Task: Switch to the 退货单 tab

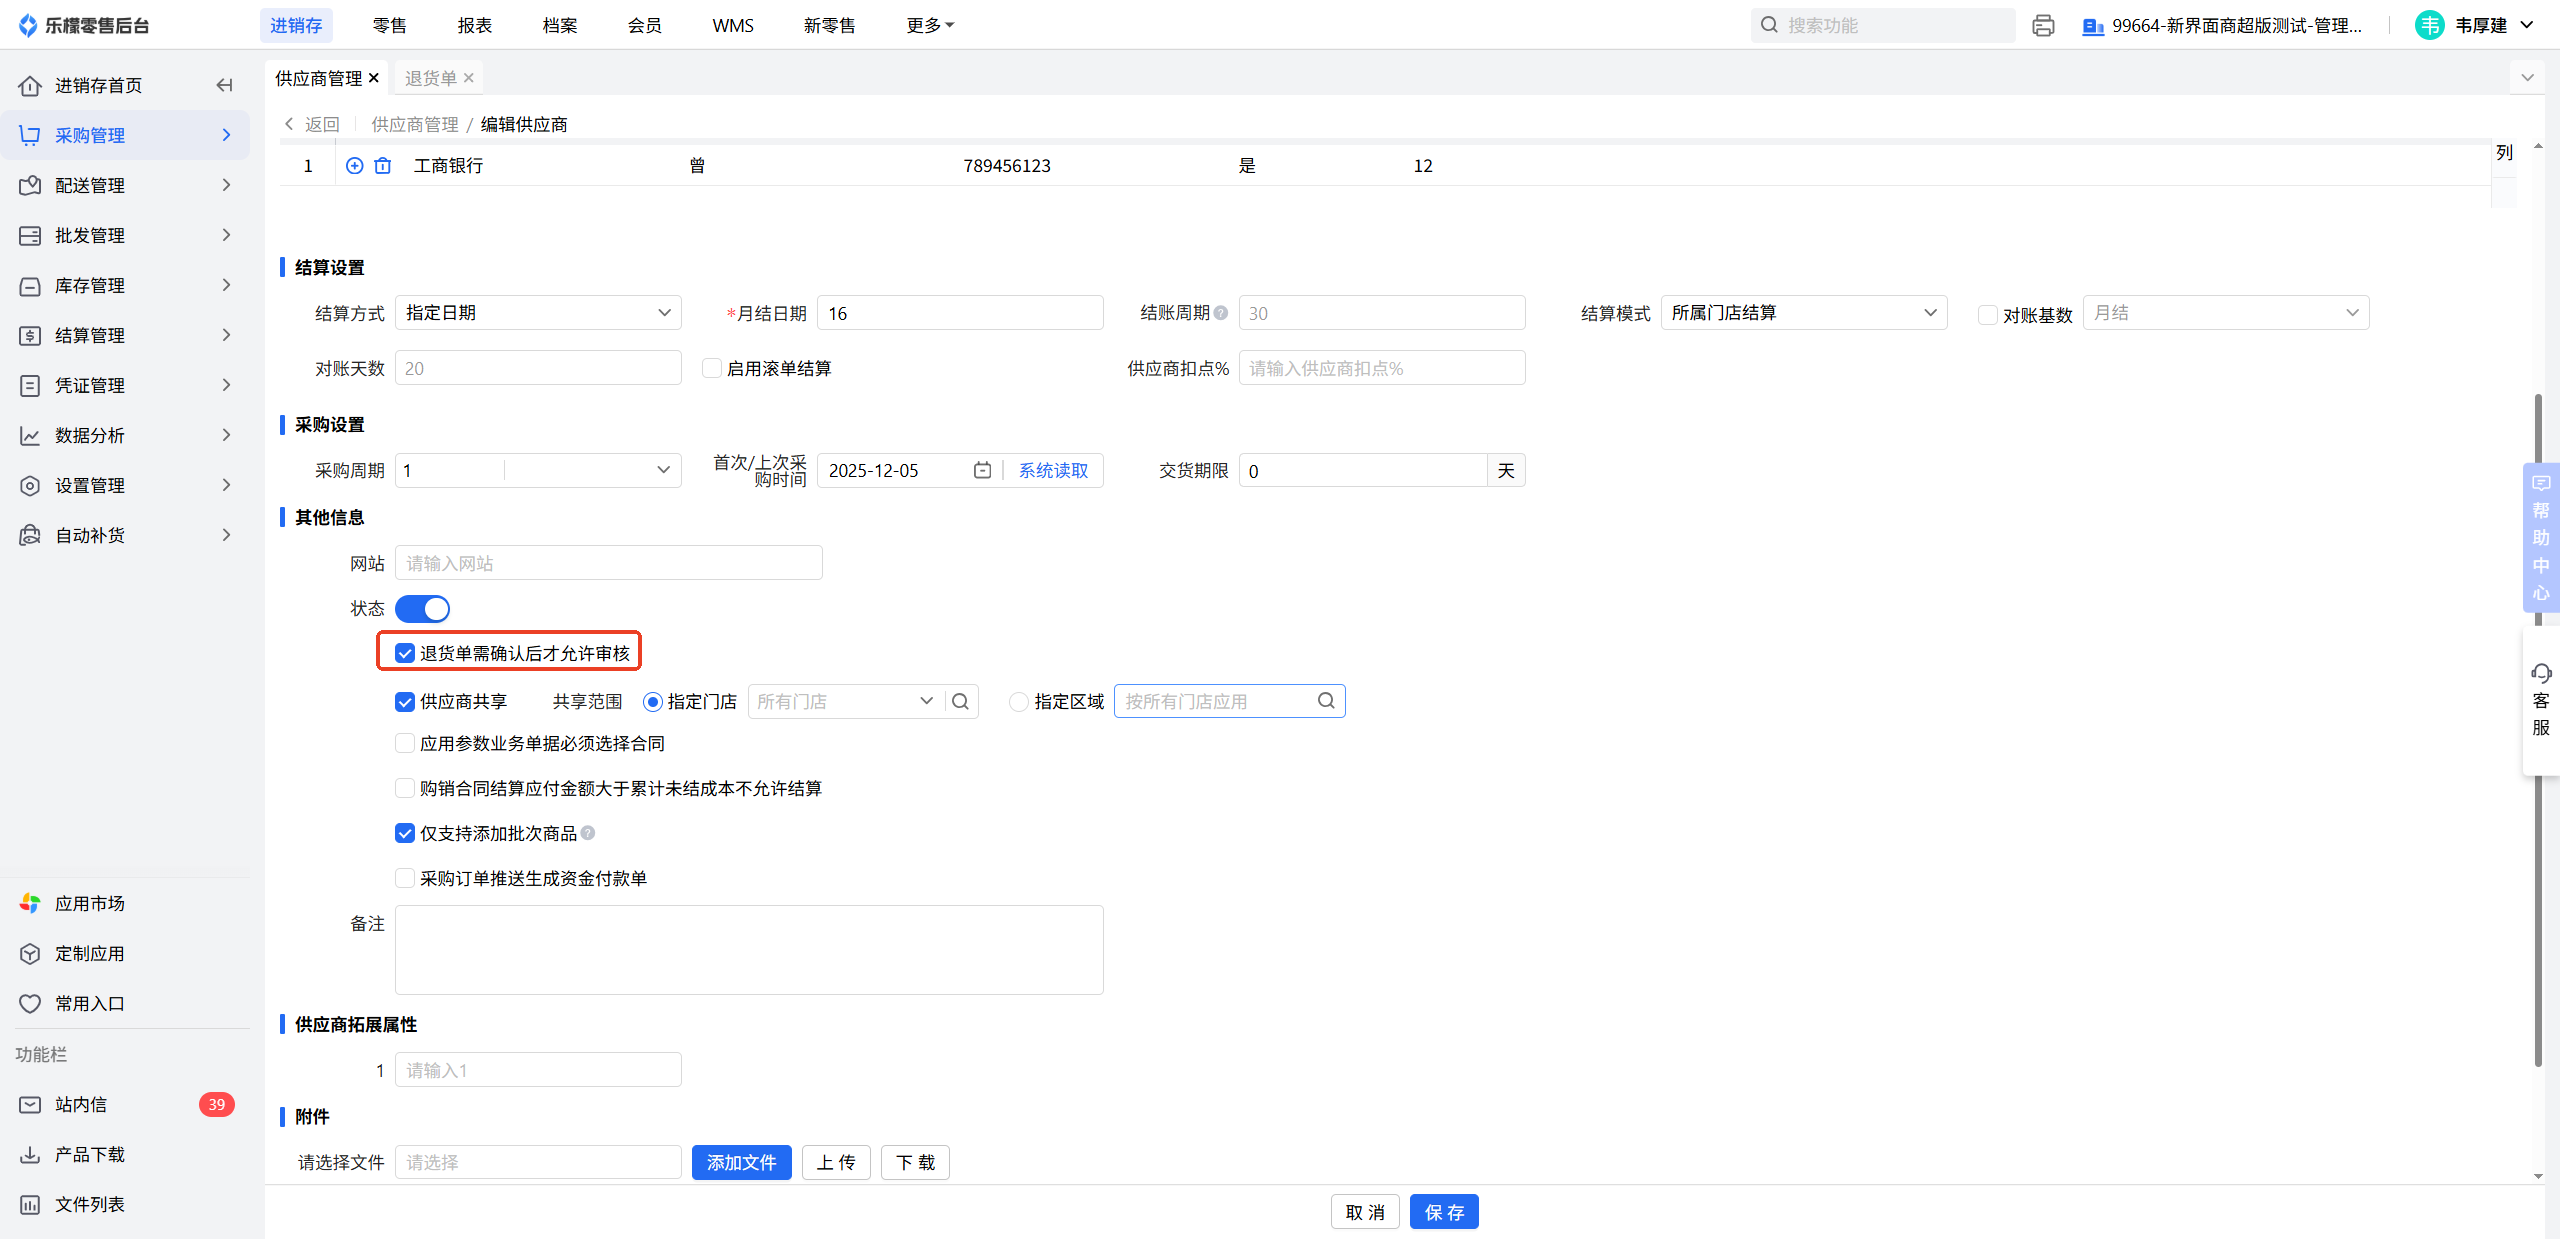Action: [x=430, y=78]
